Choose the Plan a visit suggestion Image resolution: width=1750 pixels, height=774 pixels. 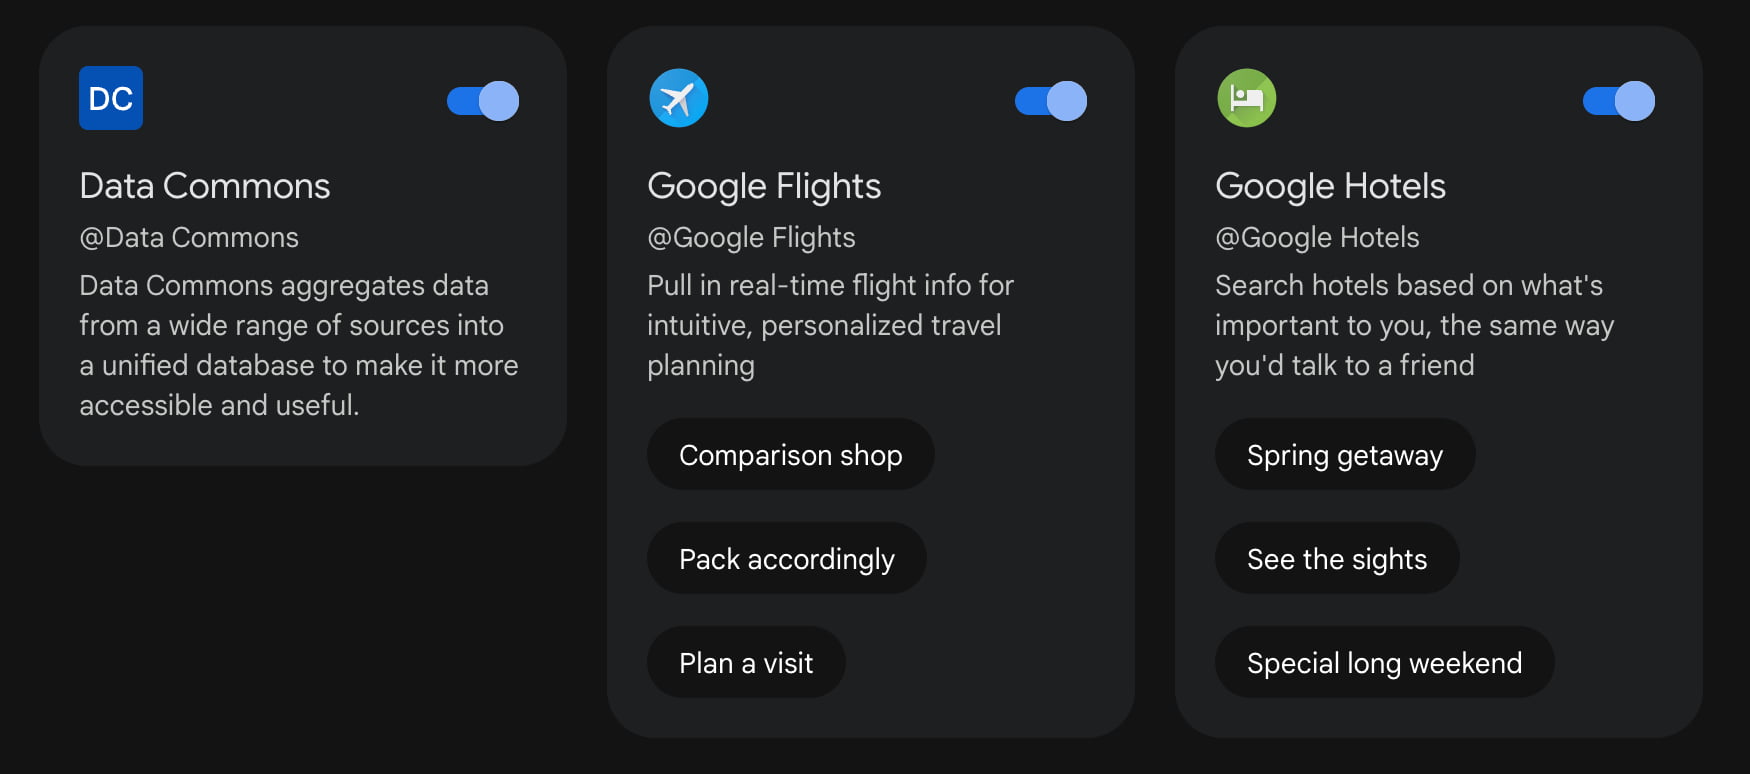pos(746,663)
